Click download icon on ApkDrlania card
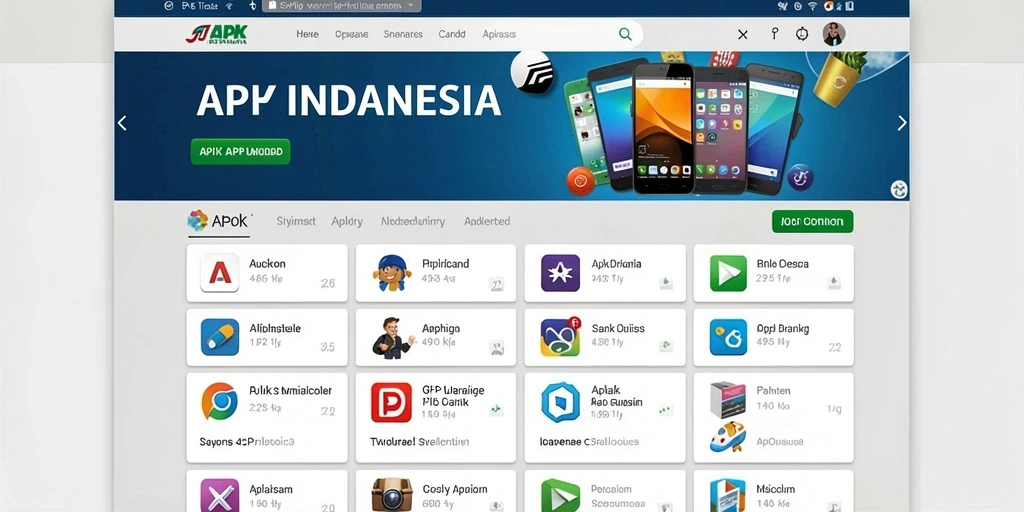This screenshot has height=512, width=1024. coord(665,283)
